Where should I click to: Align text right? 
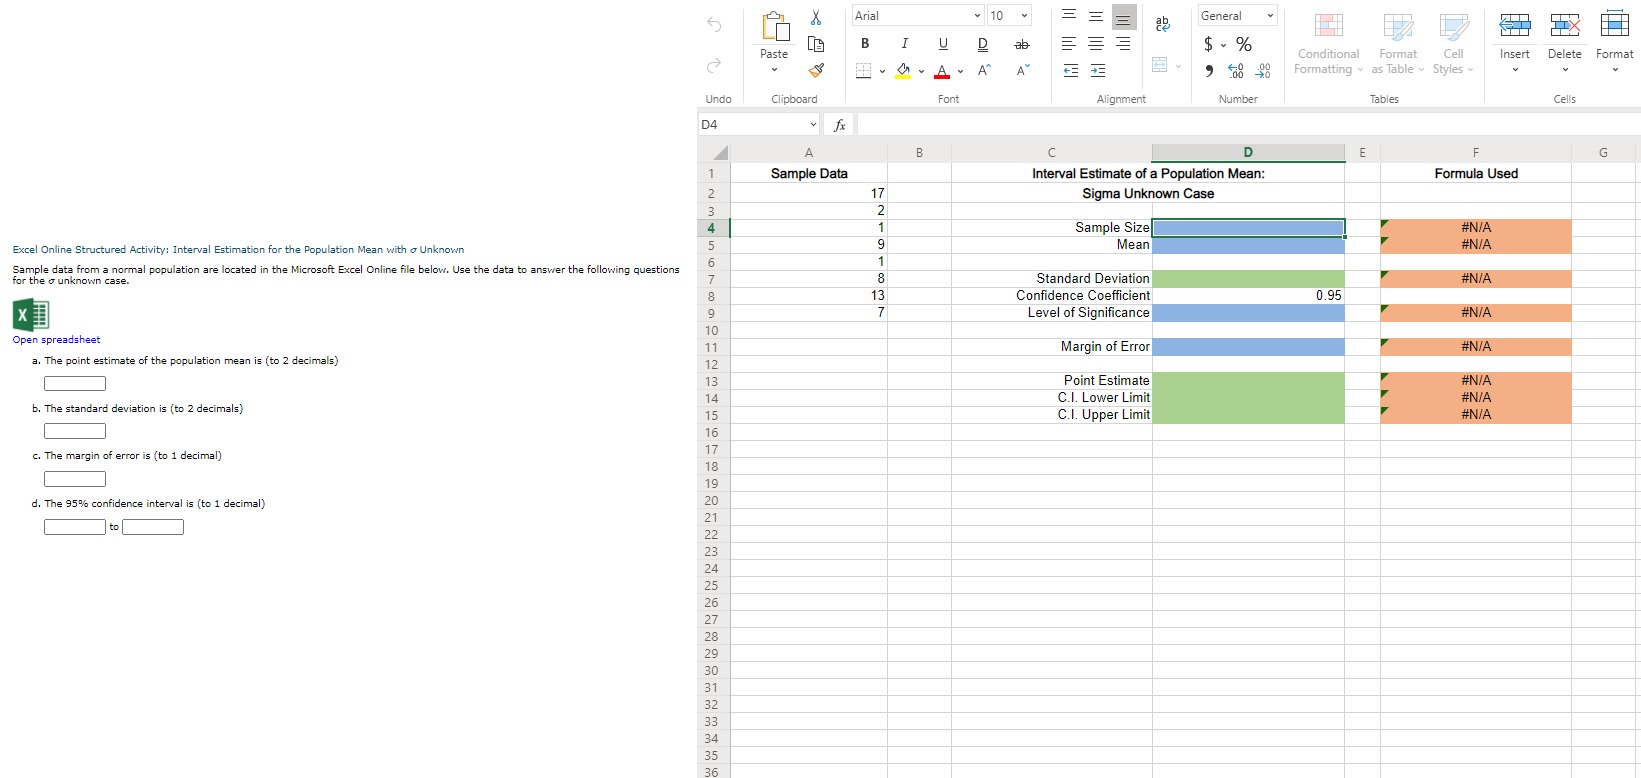pos(1123,44)
